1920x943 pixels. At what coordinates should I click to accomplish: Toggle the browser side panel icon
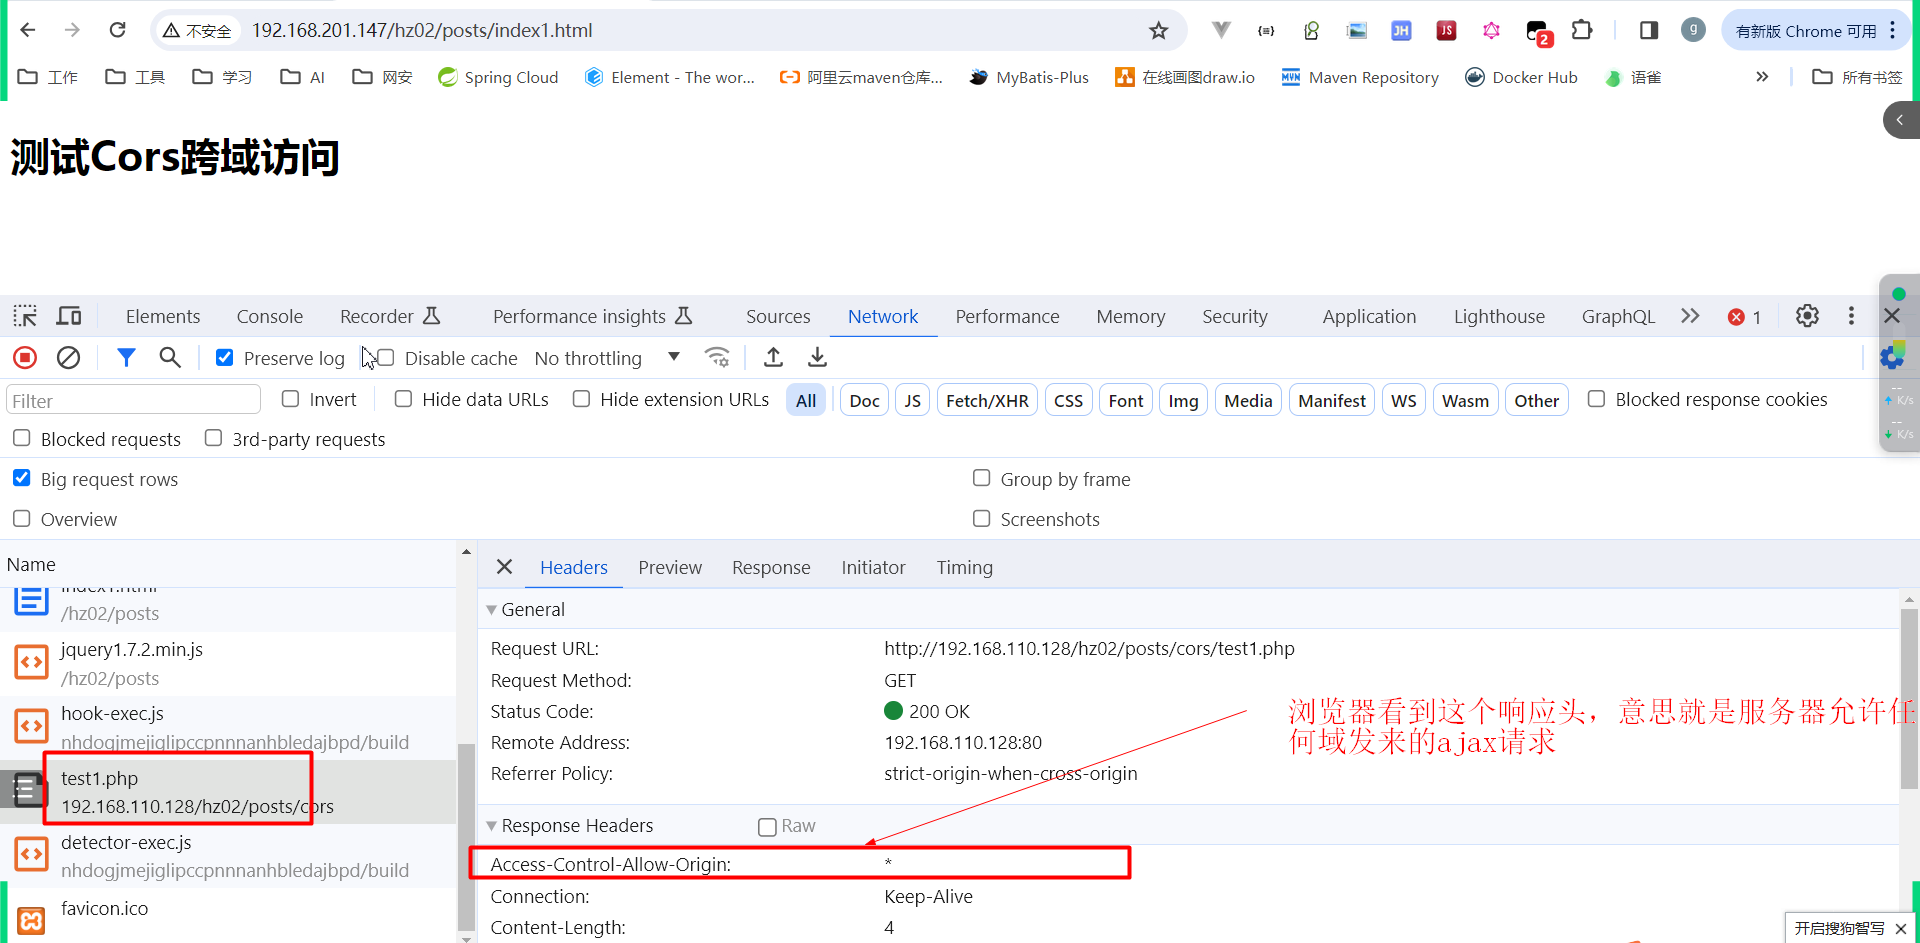(1649, 30)
